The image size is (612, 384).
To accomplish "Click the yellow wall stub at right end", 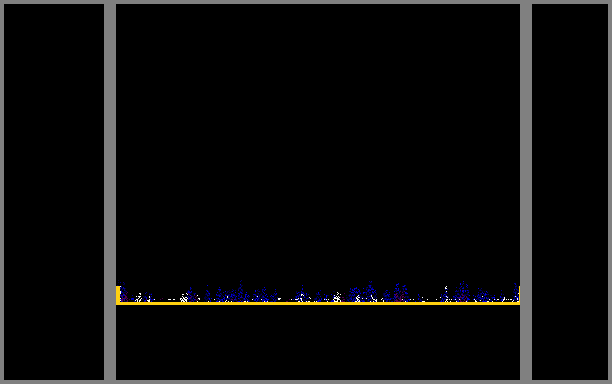I will [x=519, y=294].
